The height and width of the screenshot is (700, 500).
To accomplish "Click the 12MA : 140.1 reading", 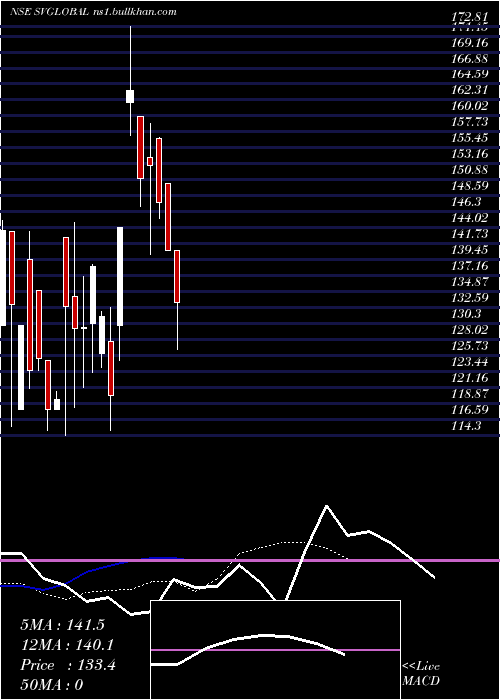I will click(x=67, y=645).
